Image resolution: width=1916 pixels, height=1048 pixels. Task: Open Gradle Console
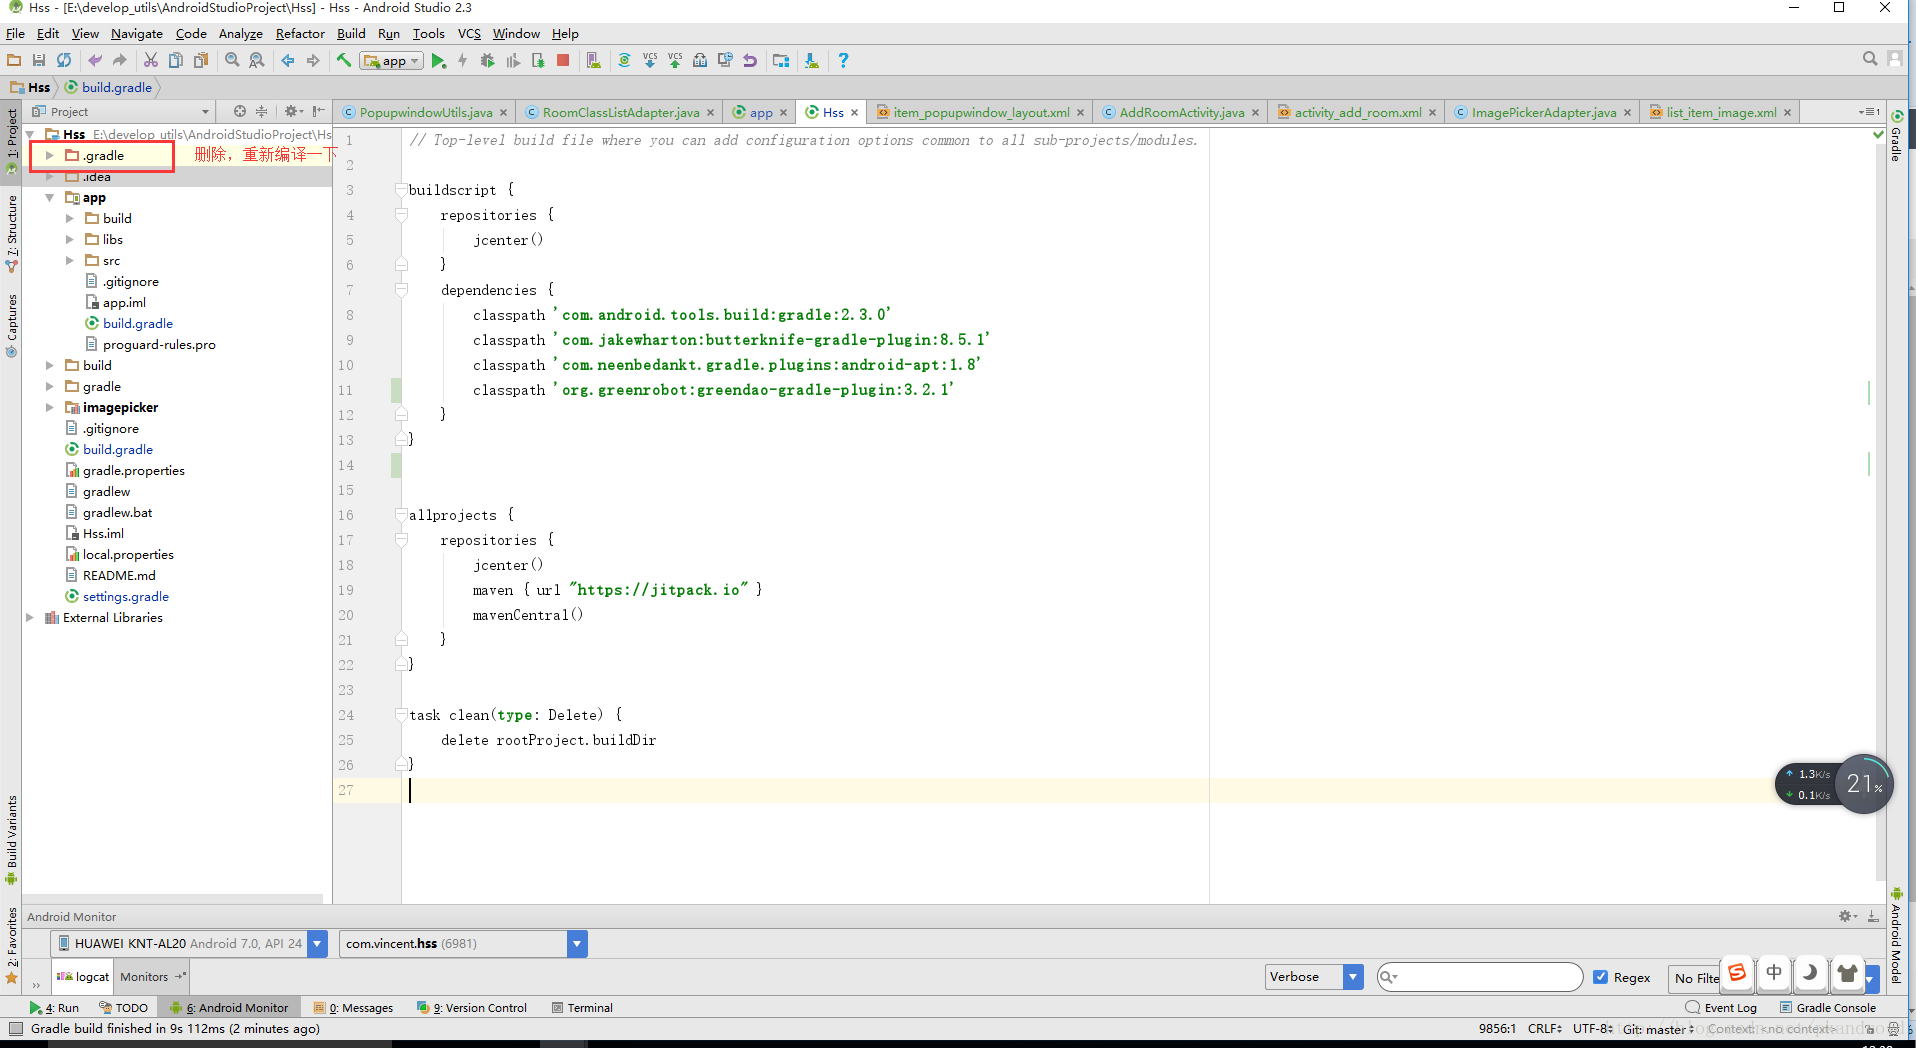[x=1828, y=1008]
